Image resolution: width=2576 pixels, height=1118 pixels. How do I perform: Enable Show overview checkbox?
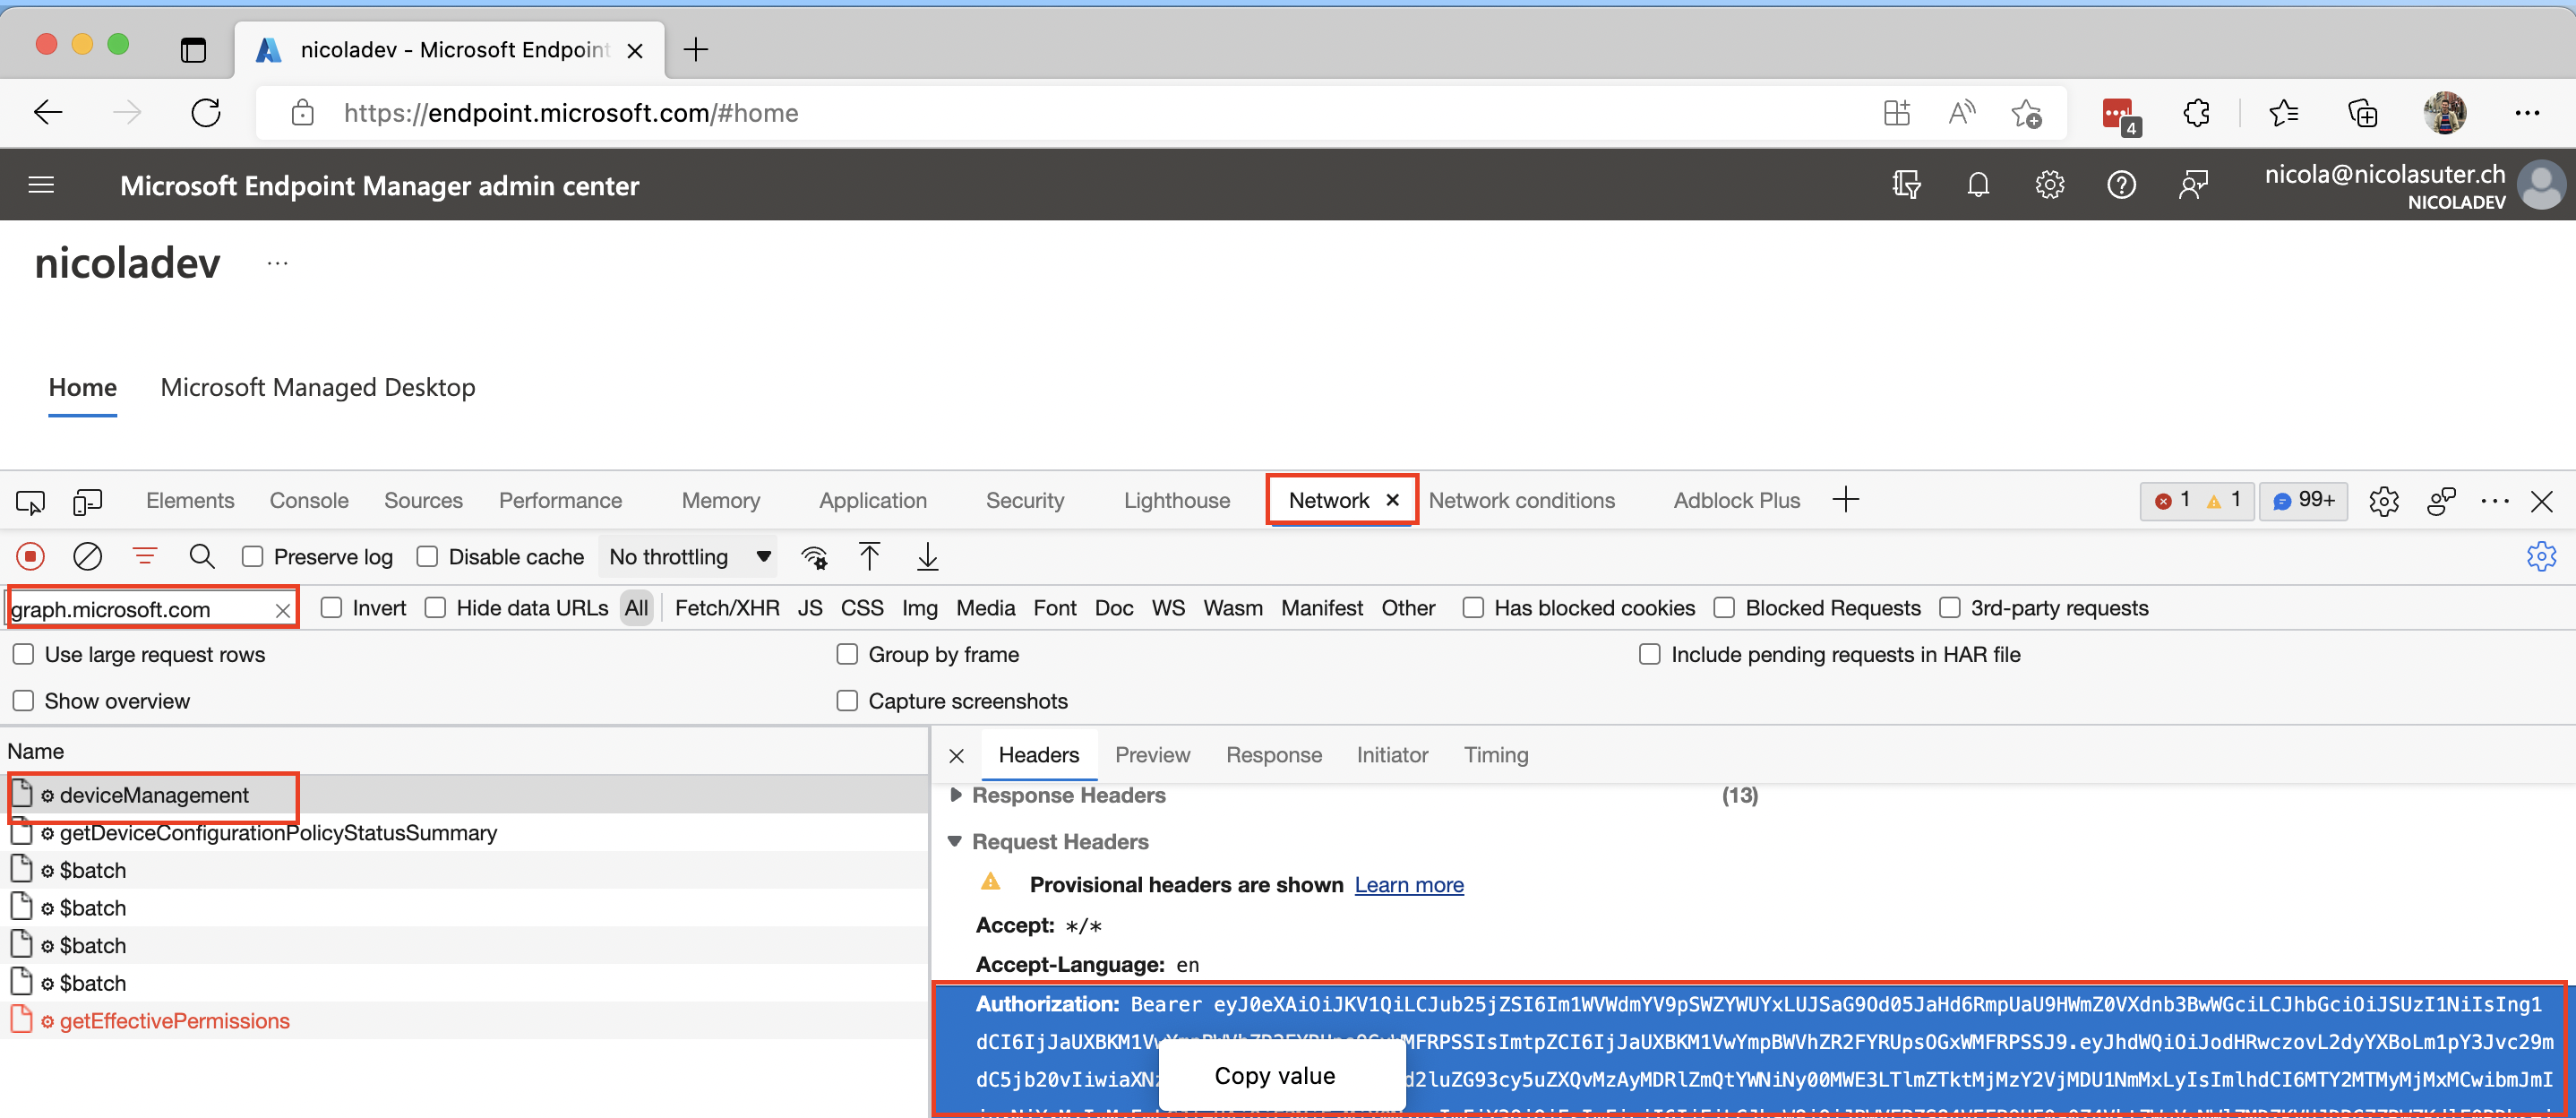[x=23, y=700]
